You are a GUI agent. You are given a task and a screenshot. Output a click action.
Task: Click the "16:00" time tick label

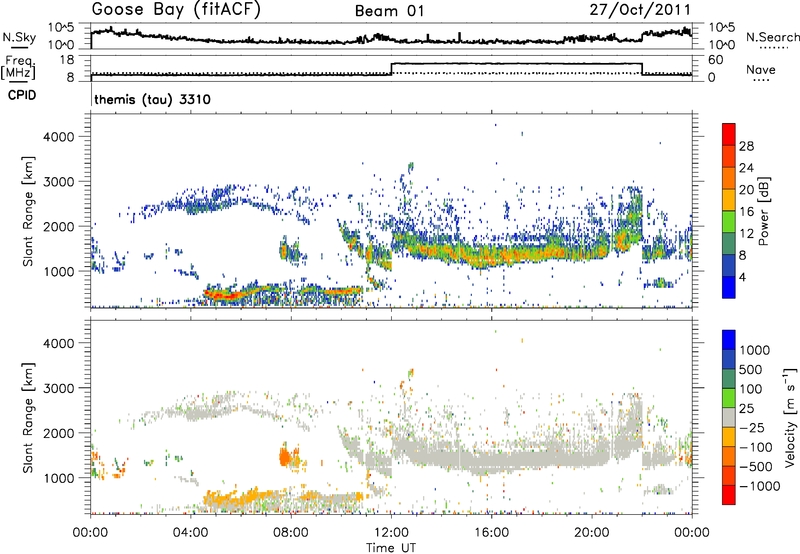click(491, 533)
